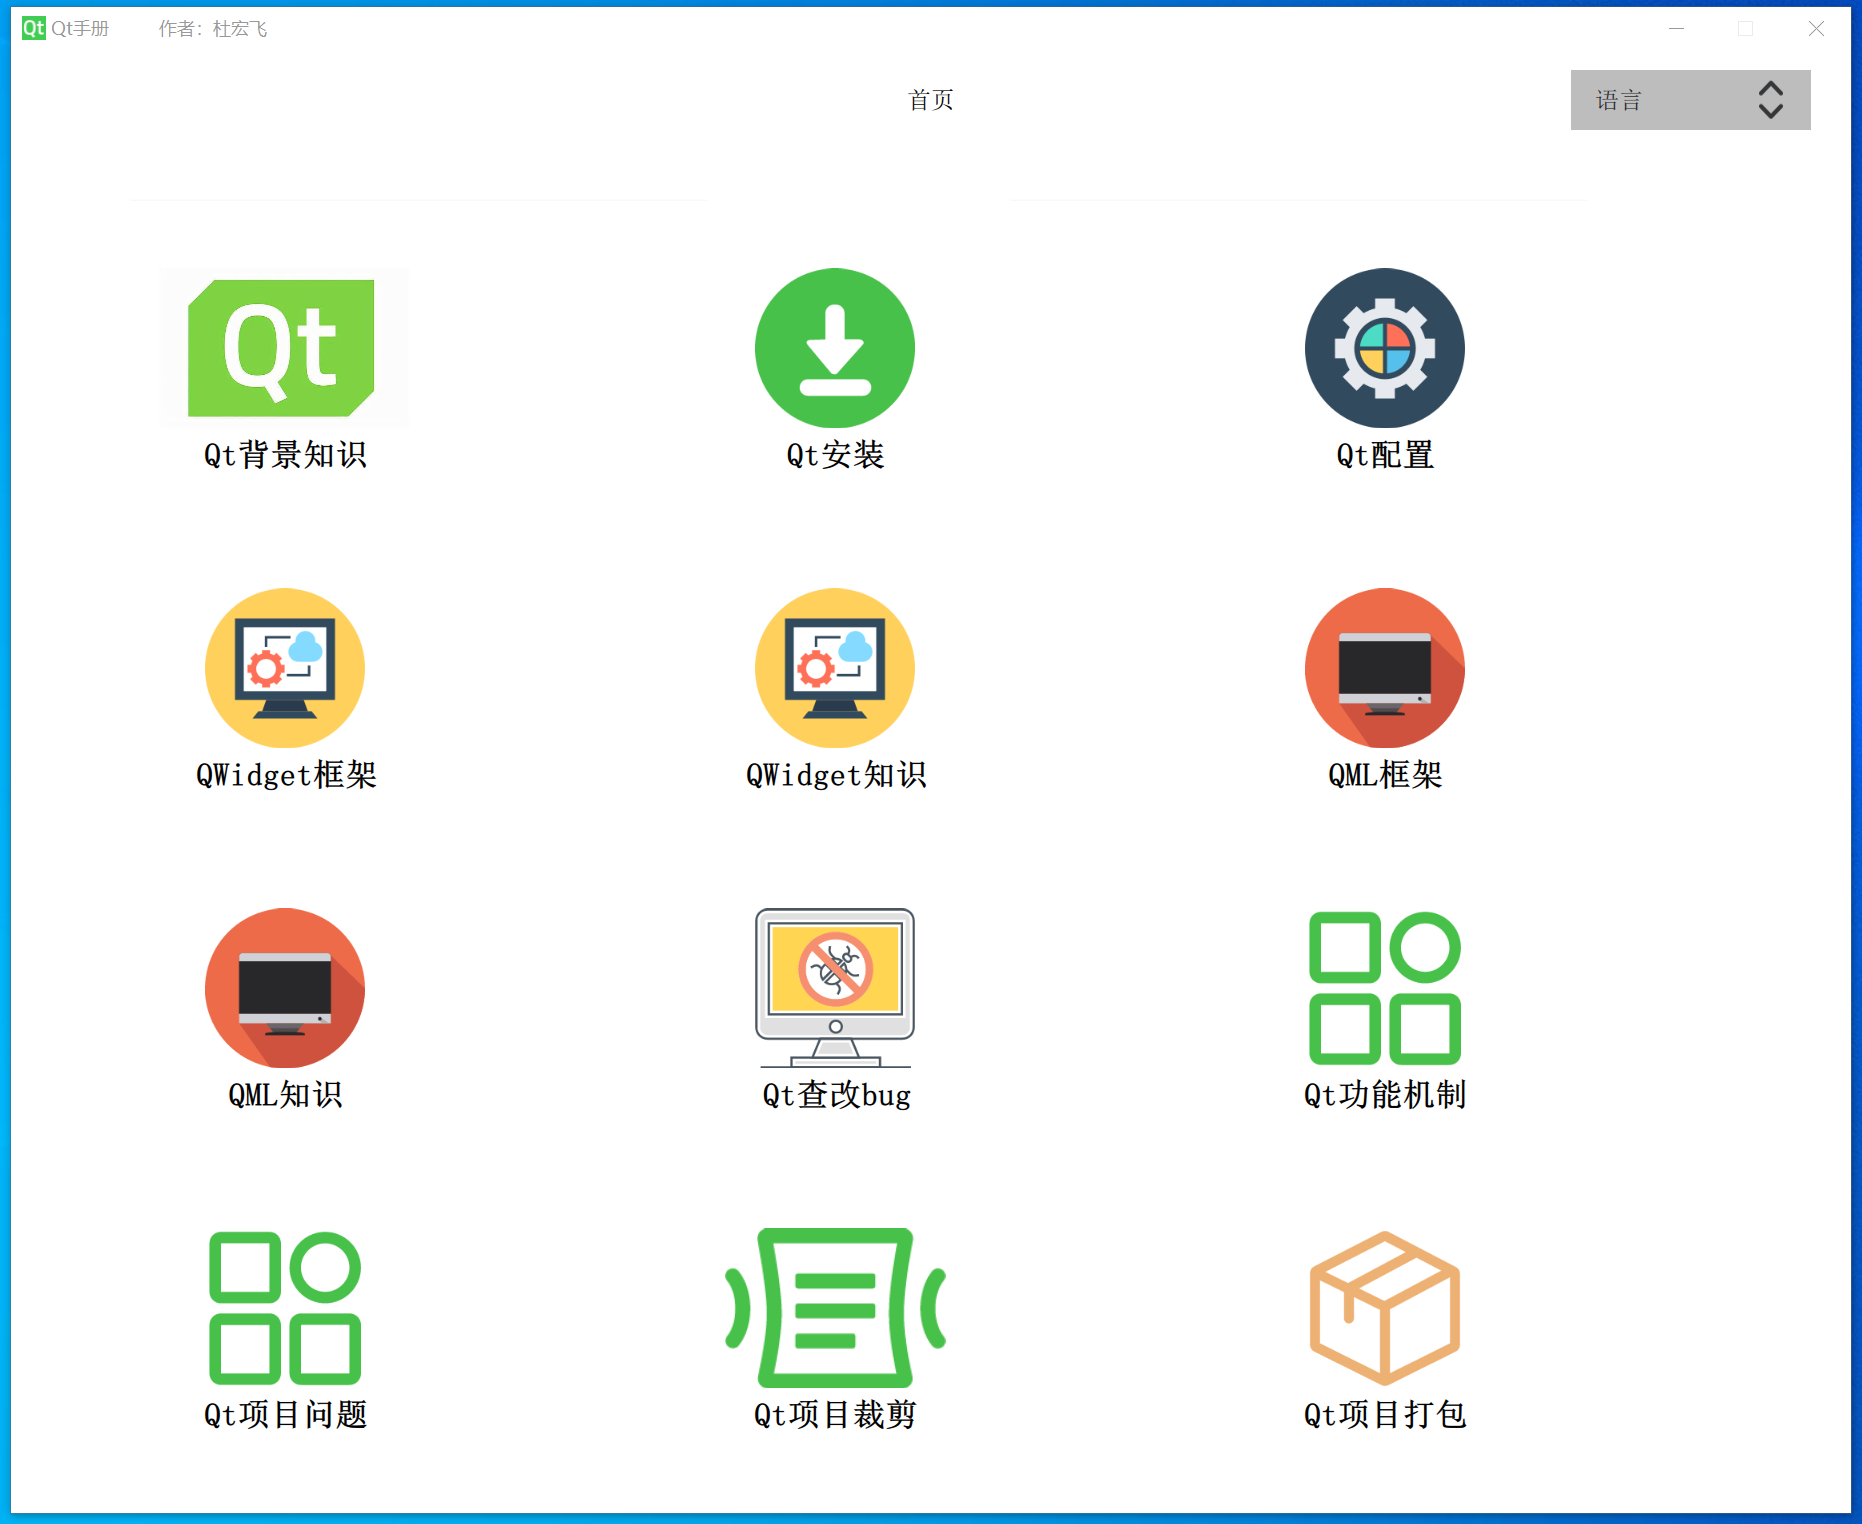Click the Qt项目裁剪 document icon
Screen dimensions: 1862x1524
point(835,1308)
